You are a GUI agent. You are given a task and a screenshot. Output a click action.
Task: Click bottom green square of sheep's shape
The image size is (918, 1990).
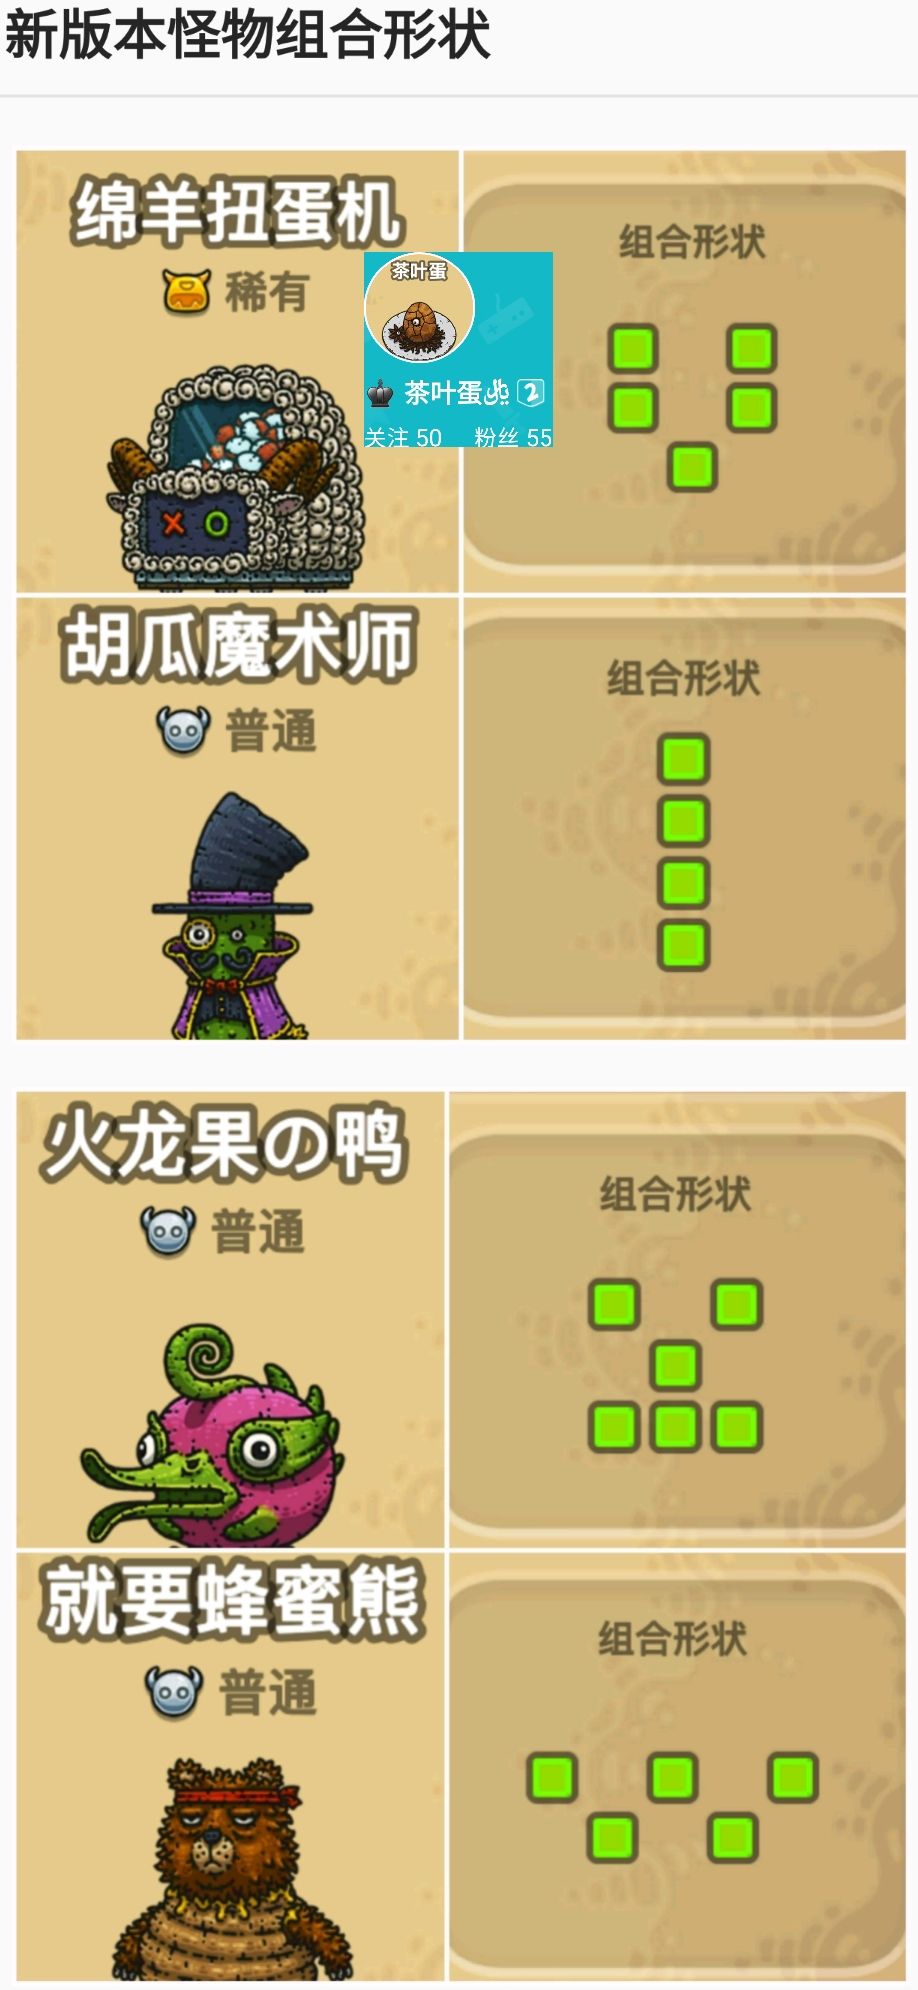(692, 467)
